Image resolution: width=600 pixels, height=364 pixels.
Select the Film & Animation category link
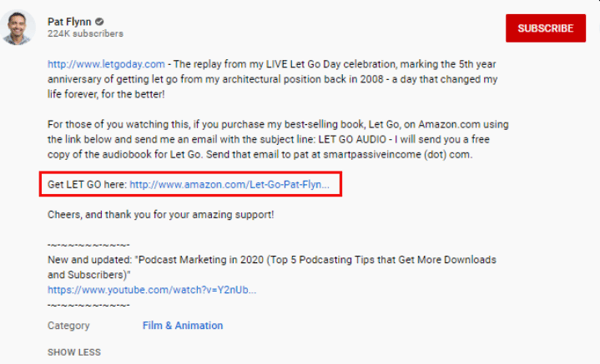point(183,325)
